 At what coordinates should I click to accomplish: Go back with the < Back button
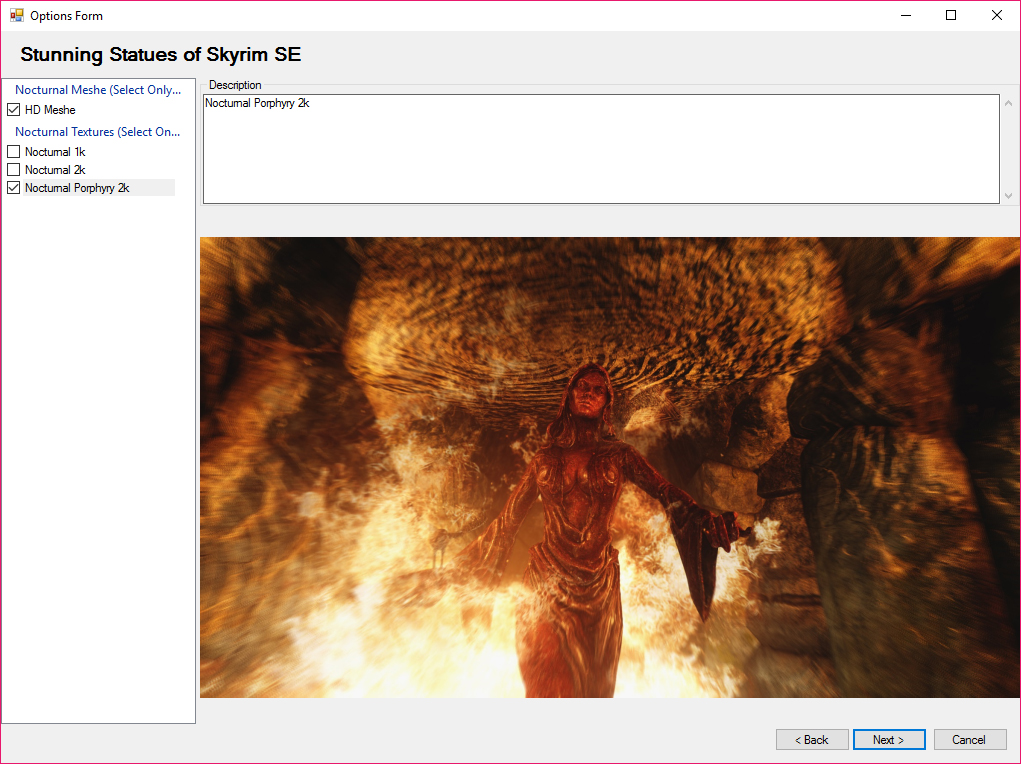tap(812, 739)
